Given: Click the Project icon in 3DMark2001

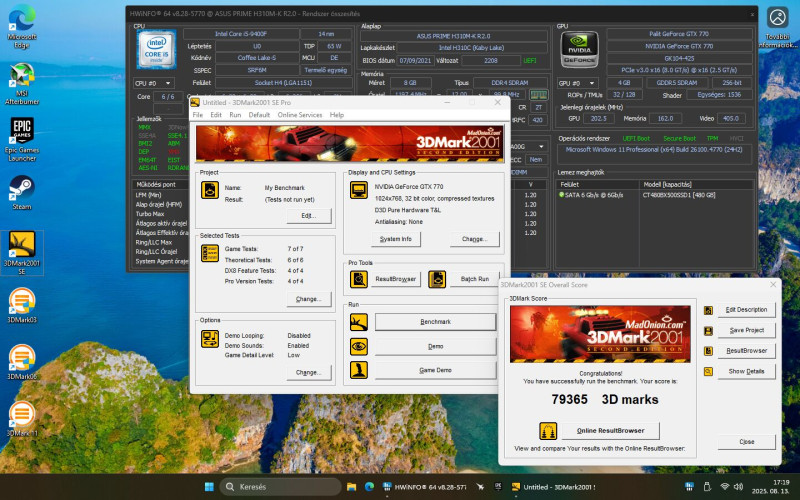Looking at the screenshot, I should pos(210,190).
